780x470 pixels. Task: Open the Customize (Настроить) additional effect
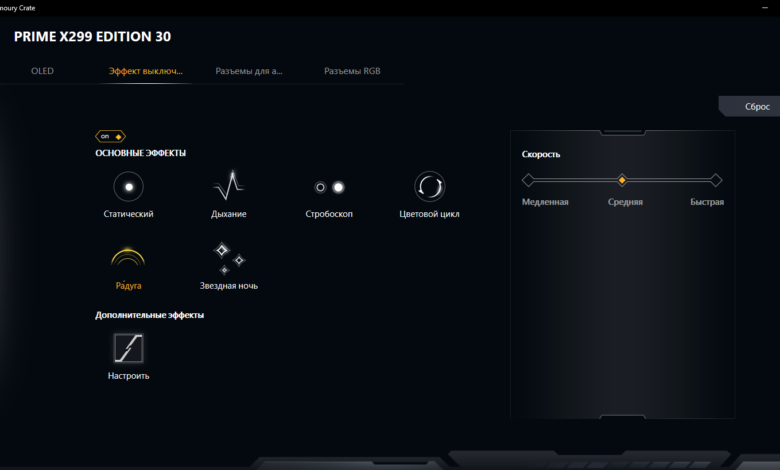tap(128, 348)
